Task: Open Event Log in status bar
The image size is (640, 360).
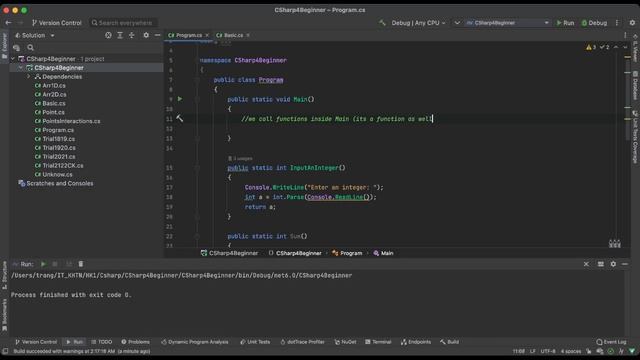Action: [x=611, y=342]
